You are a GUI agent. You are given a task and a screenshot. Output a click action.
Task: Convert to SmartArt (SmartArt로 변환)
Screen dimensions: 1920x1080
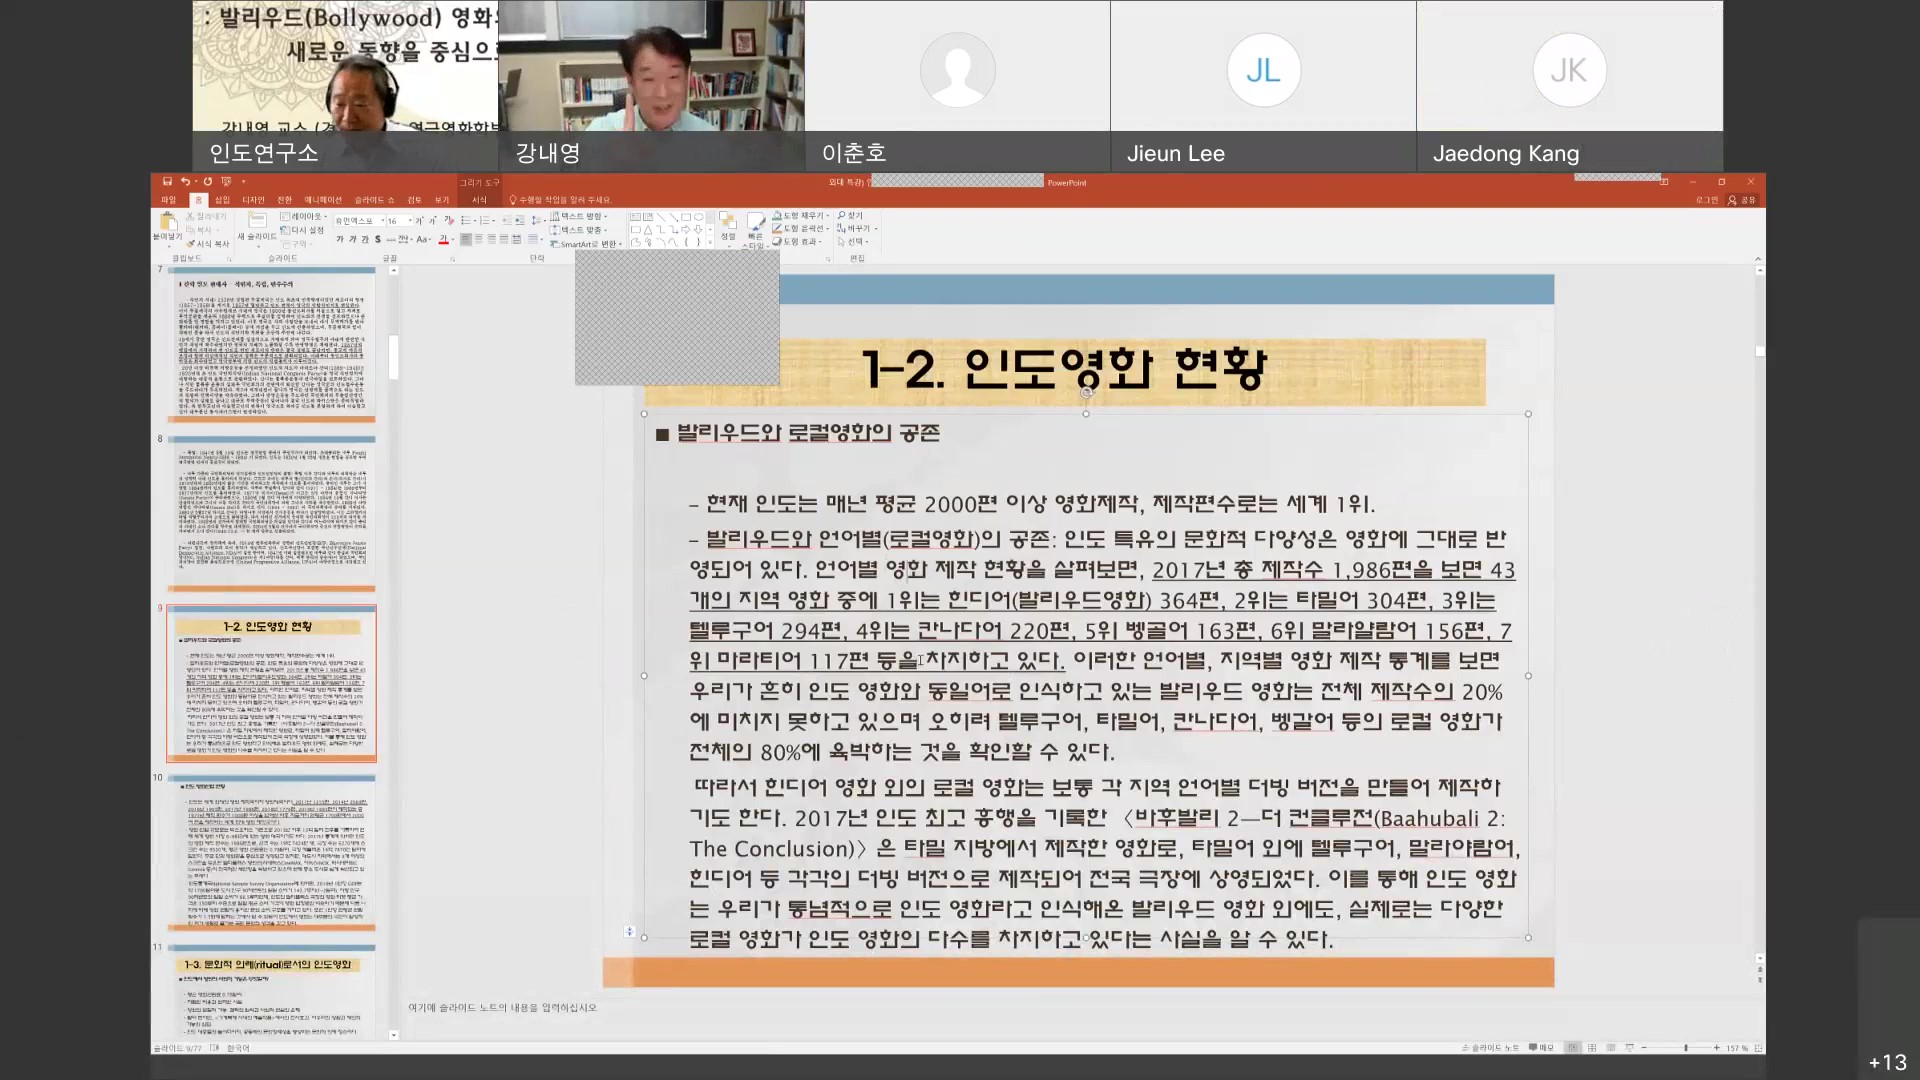(x=585, y=244)
